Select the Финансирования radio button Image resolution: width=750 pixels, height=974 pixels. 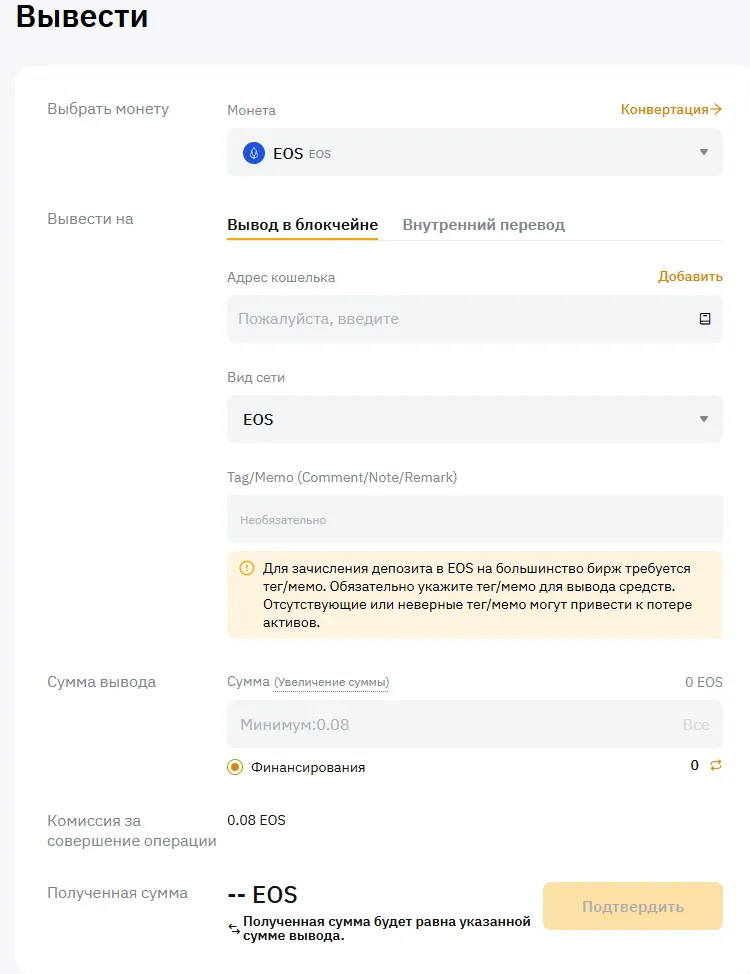point(235,767)
